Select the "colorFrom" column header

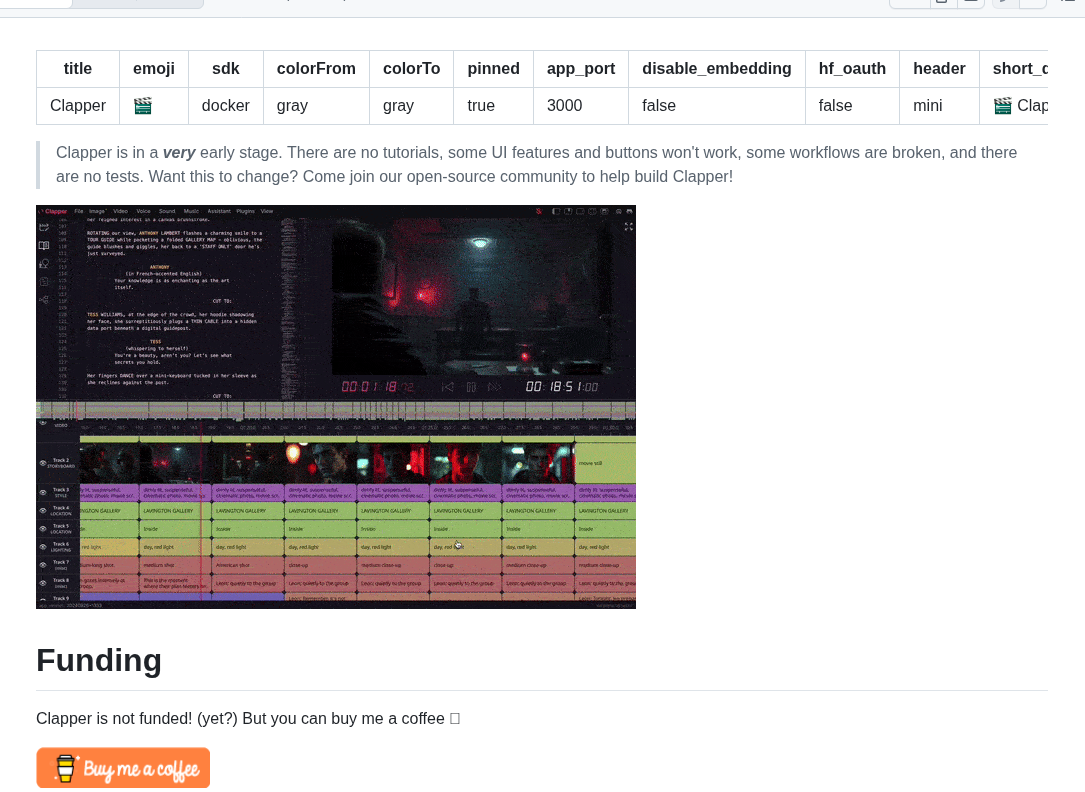coord(316,68)
